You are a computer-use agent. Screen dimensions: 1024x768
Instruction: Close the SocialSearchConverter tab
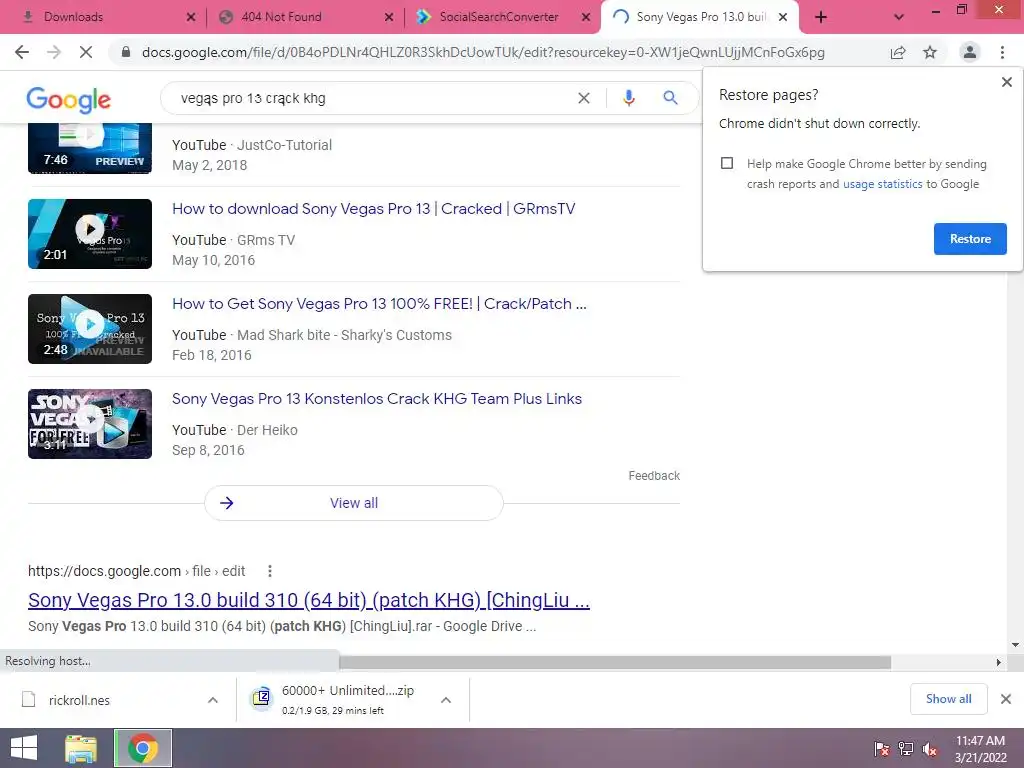586,17
